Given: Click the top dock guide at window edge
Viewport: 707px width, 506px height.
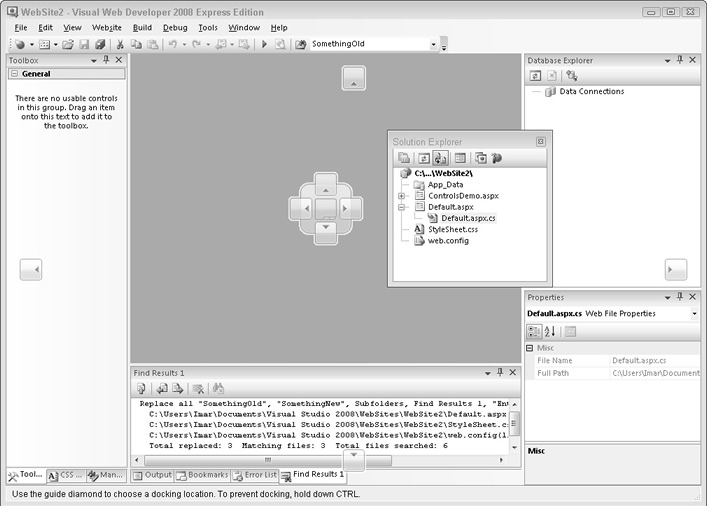Looking at the screenshot, I should (x=354, y=78).
